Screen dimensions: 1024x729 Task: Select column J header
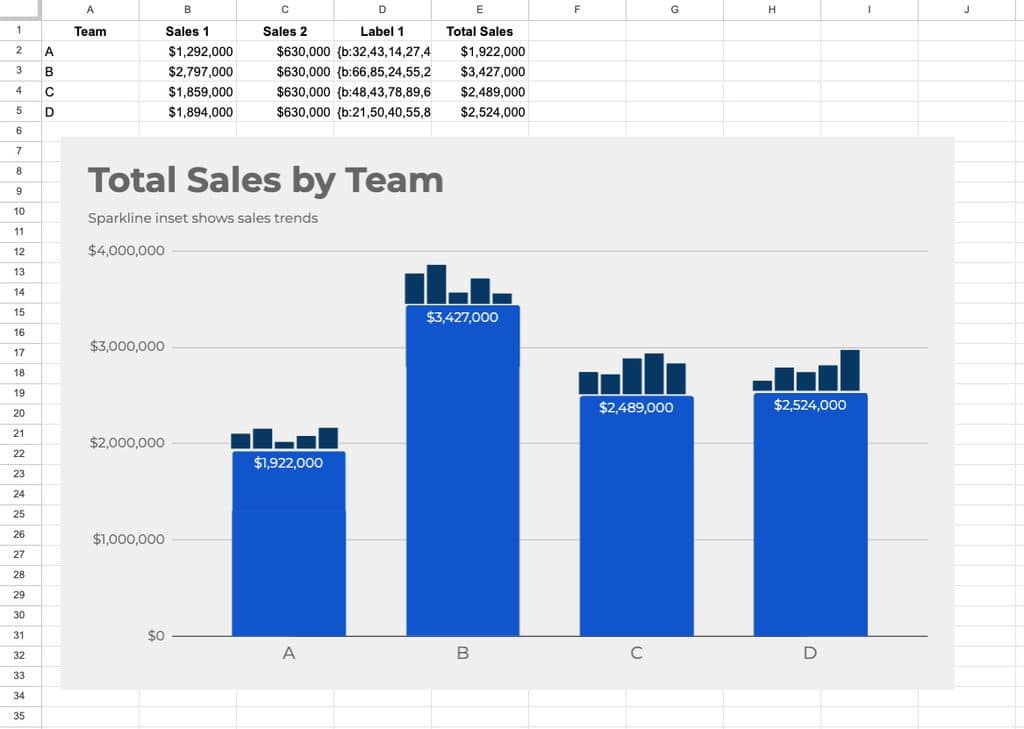click(x=967, y=10)
